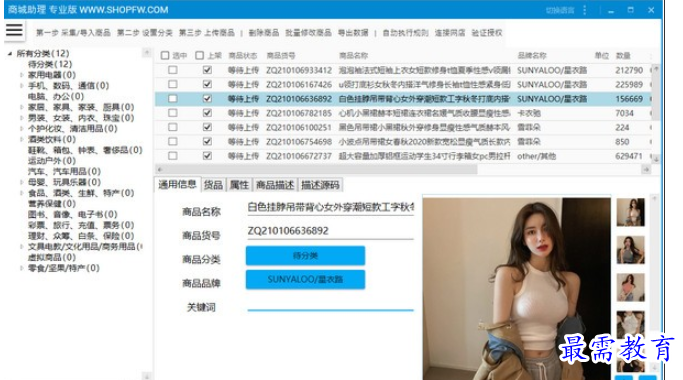Uncheck 上架 for item ZQ210106167426
Image resolution: width=683 pixels, height=380 pixels.
click(207, 84)
